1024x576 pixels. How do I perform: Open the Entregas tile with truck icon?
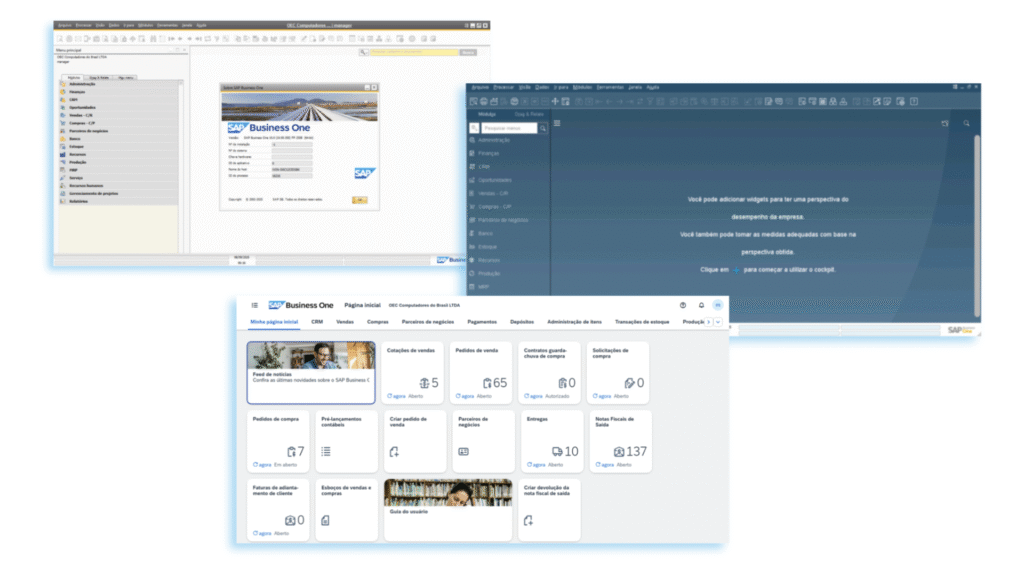coord(552,441)
